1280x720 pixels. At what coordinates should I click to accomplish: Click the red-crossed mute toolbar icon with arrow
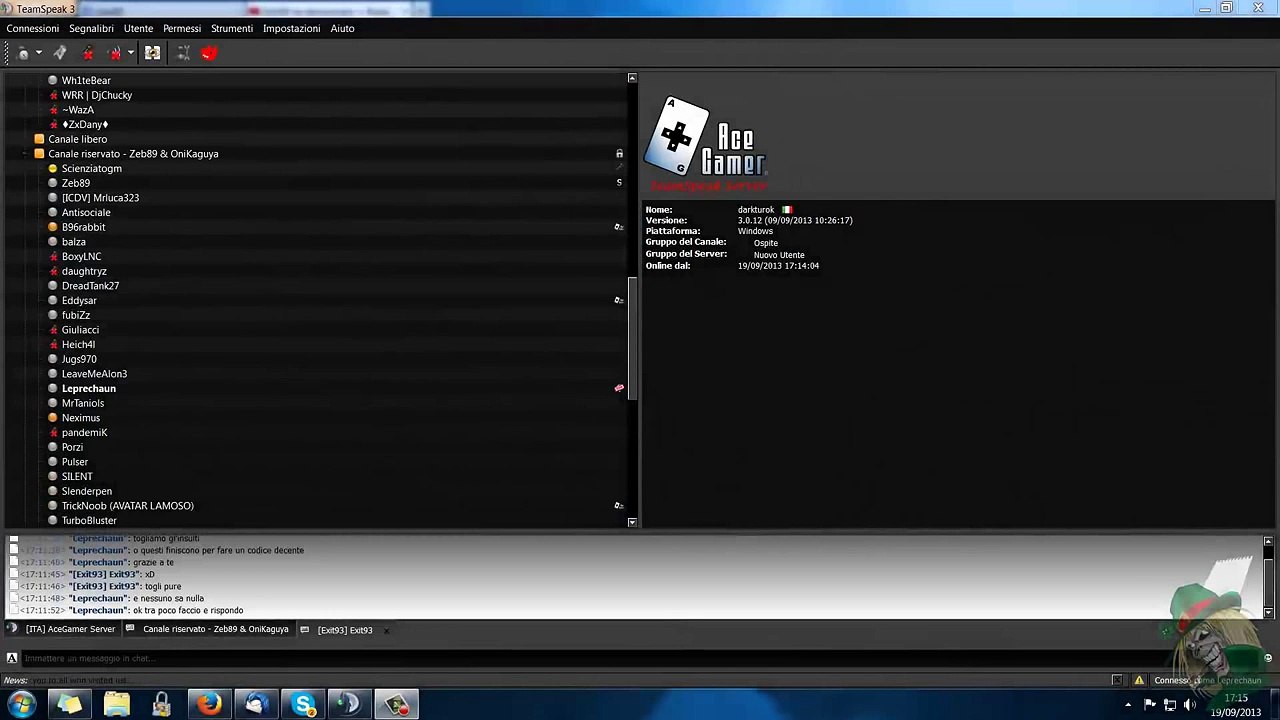(115, 53)
